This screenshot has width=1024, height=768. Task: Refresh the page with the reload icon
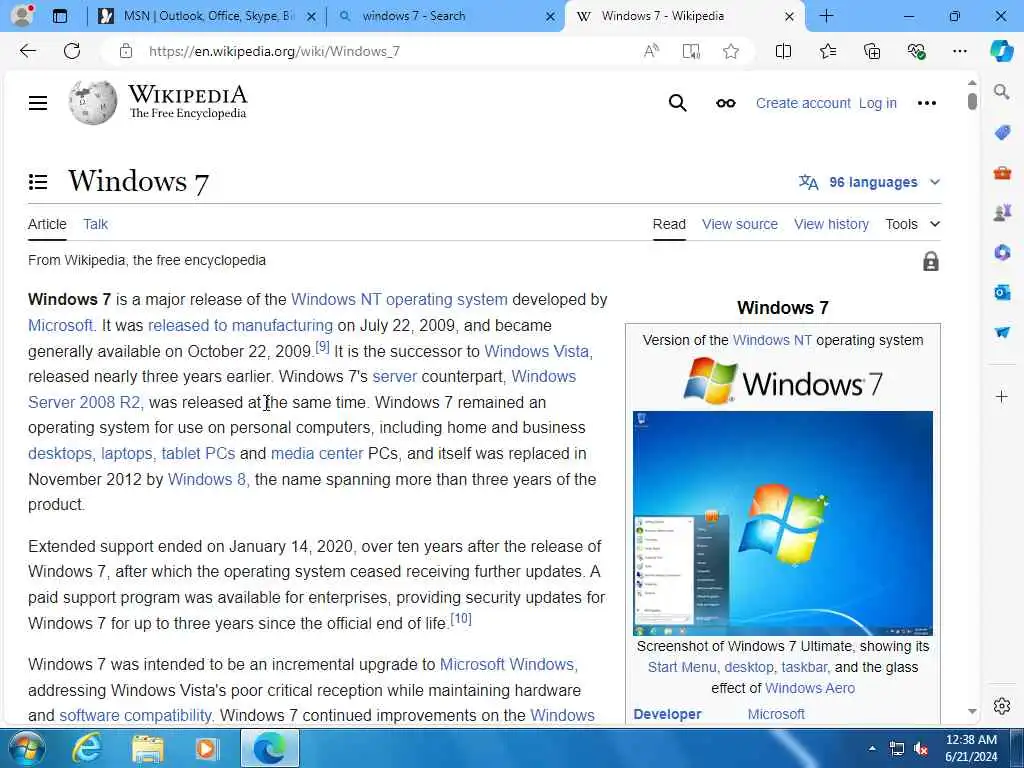coord(72,51)
